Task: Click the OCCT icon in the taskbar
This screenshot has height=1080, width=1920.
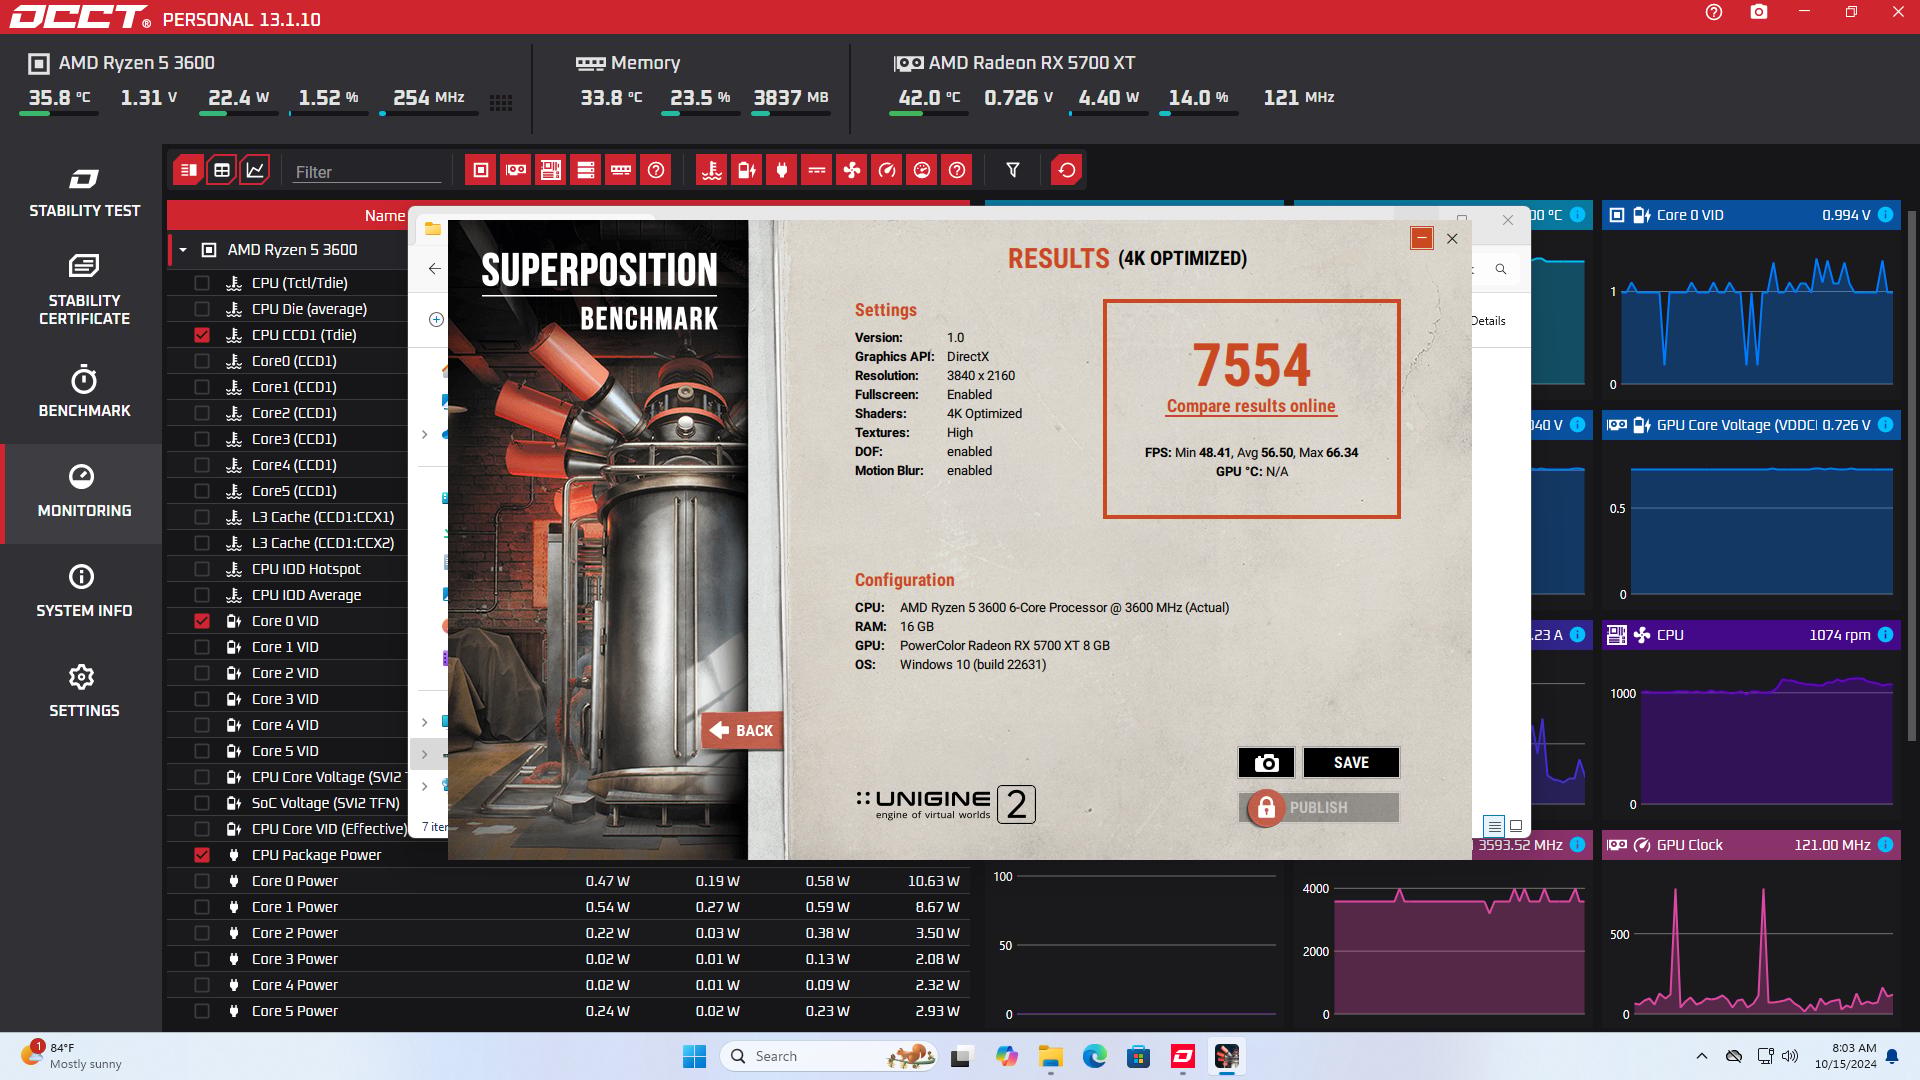Action: [1183, 1056]
